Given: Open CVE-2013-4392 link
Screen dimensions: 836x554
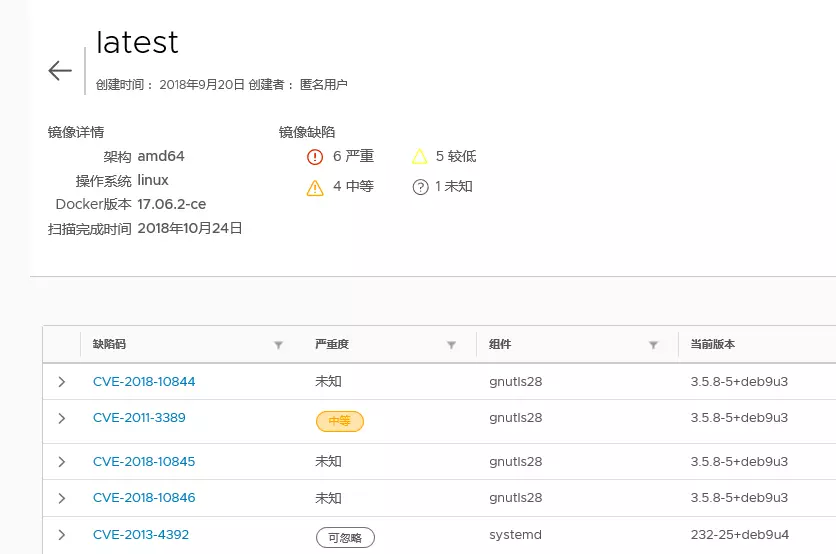Looking at the screenshot, I should (141, 535).
